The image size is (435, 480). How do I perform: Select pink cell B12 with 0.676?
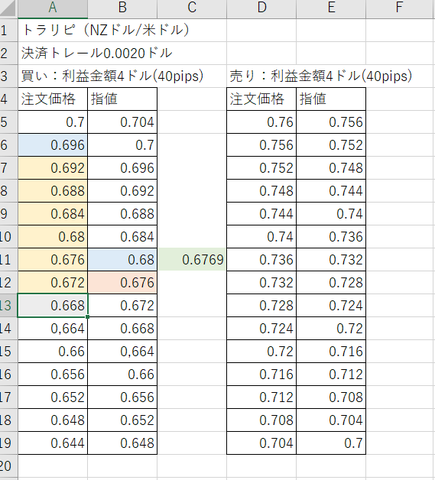click(x=122, y=282)
